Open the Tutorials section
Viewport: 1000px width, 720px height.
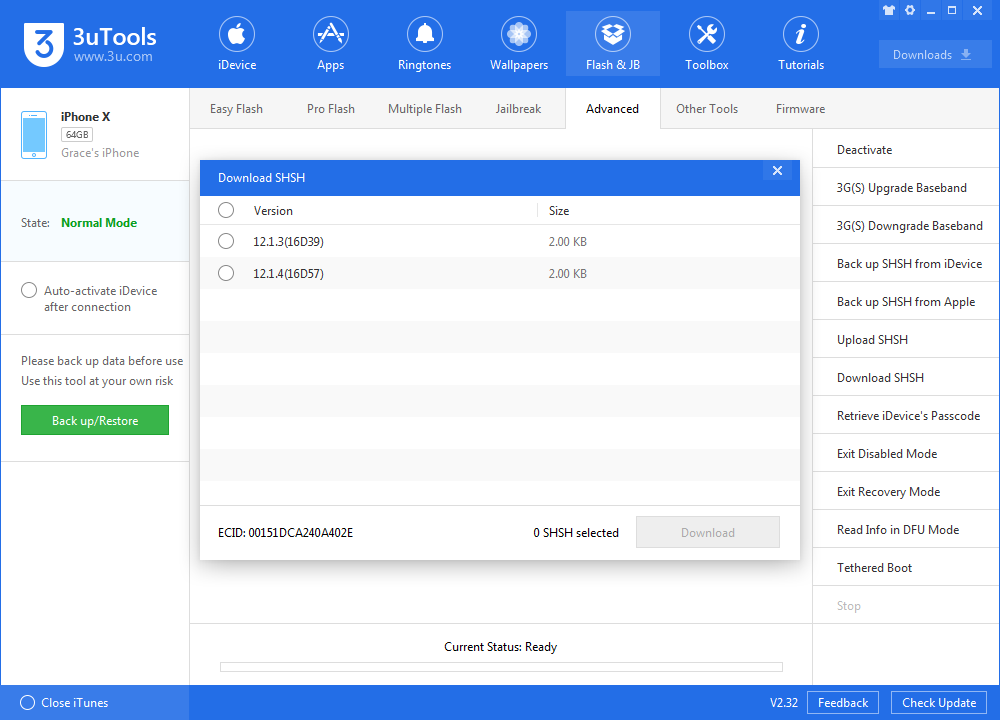(800, 43)
